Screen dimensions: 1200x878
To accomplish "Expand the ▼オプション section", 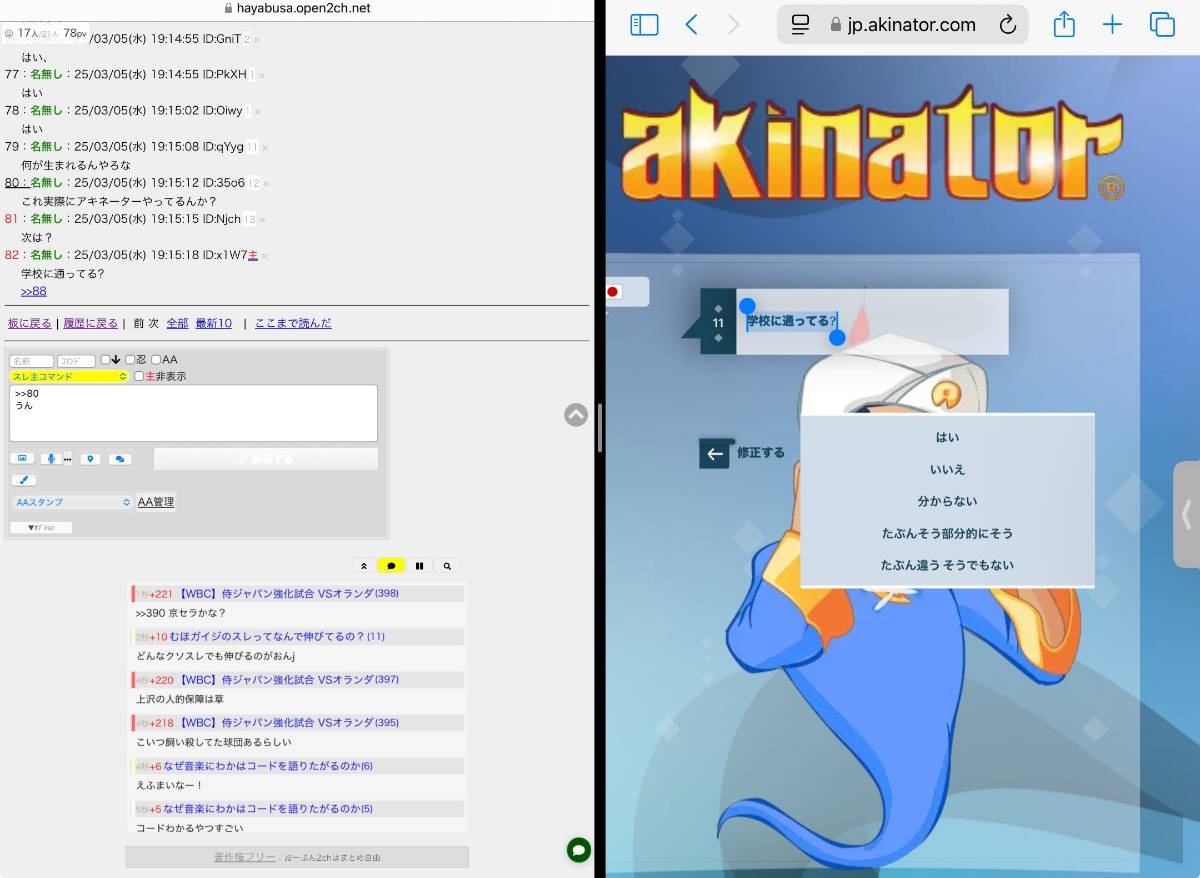I will pos(41,527).
